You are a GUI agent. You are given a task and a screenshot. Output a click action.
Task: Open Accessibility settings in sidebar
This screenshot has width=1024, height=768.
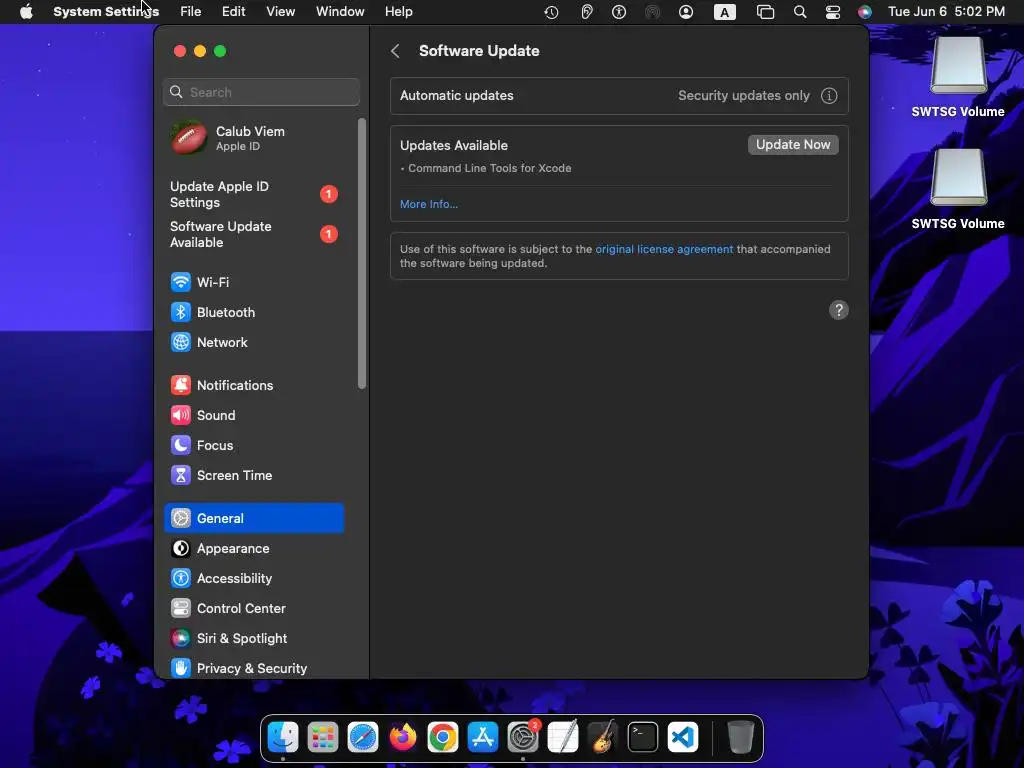coord(253,579)
